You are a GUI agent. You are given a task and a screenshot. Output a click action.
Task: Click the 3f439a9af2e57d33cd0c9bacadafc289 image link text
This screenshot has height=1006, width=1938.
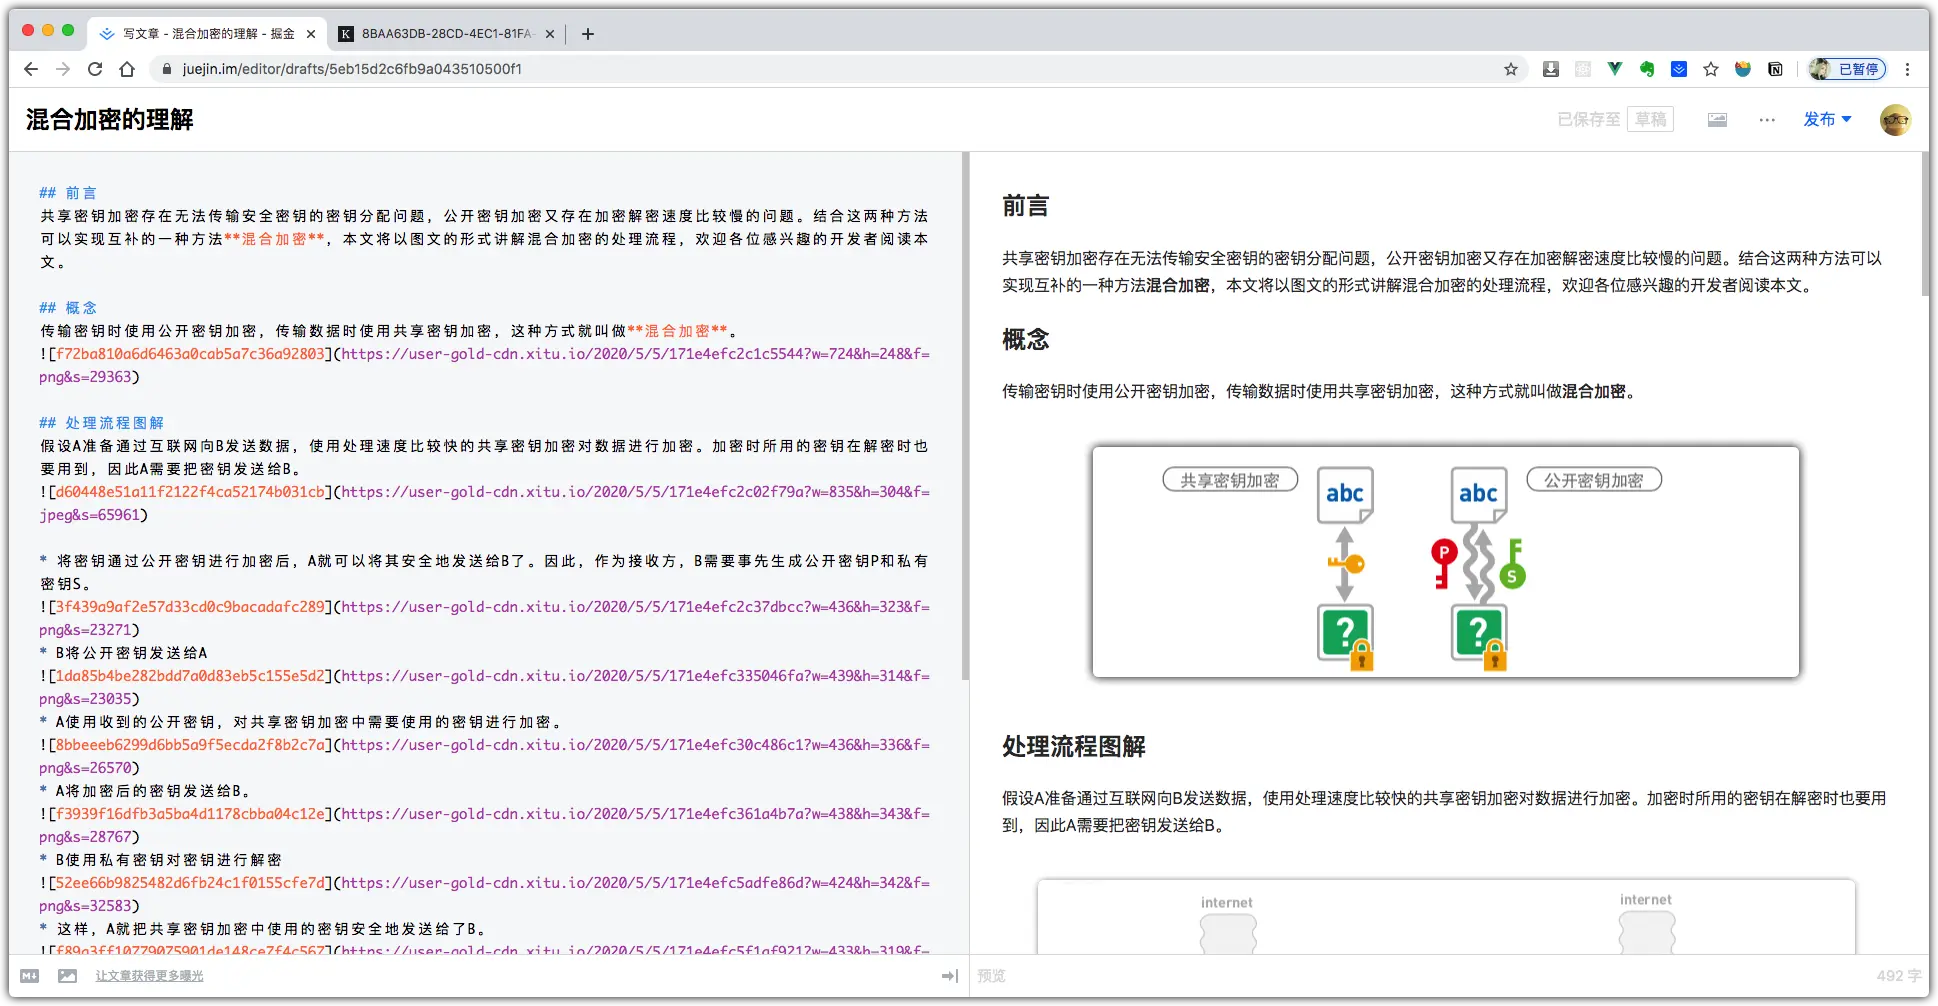click(x=190, y=607)
